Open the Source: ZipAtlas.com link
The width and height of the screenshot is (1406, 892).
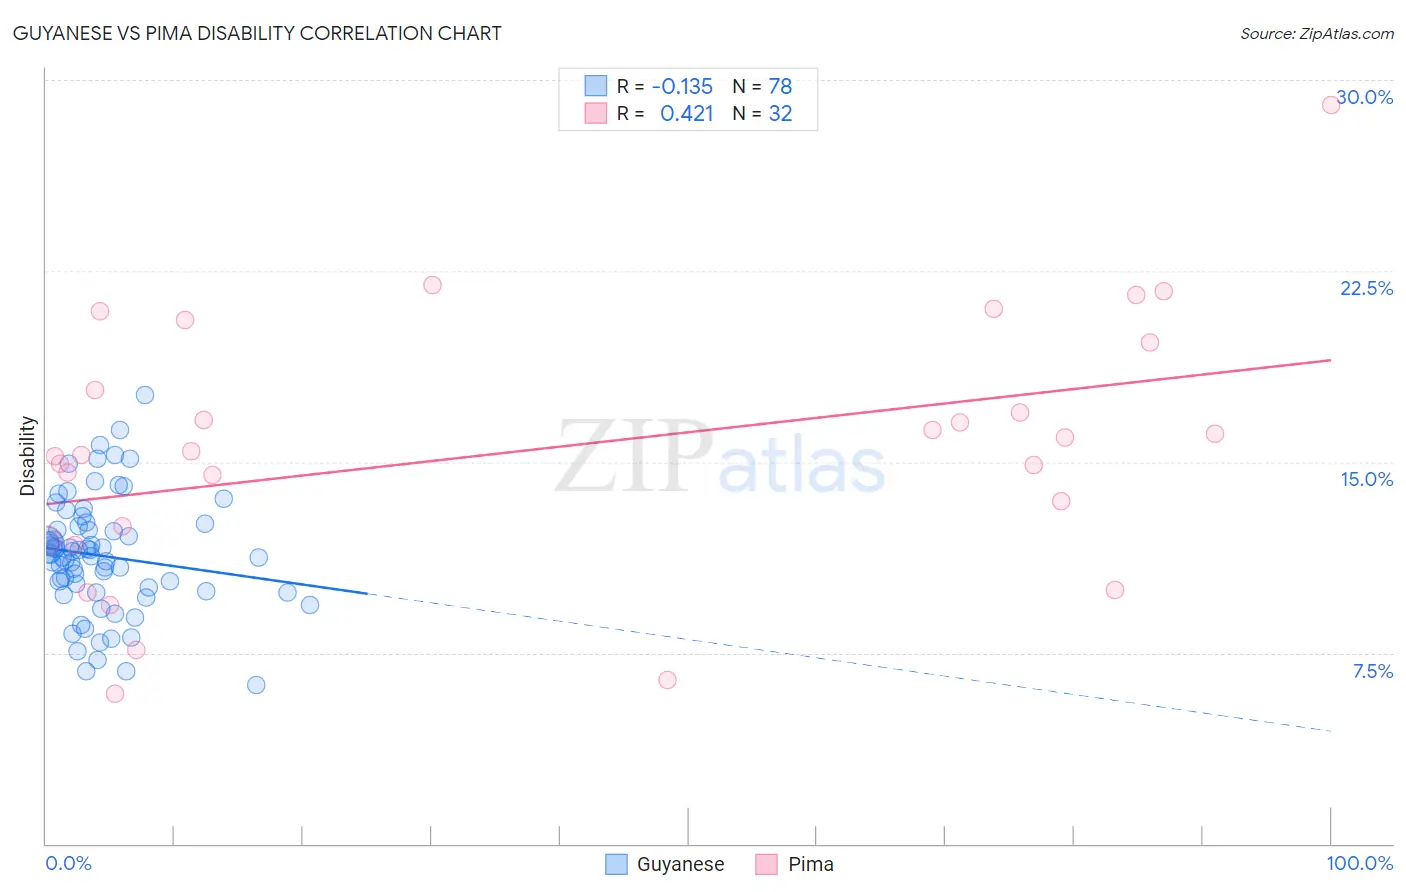pyautogui.click(x=1317, y=33)
